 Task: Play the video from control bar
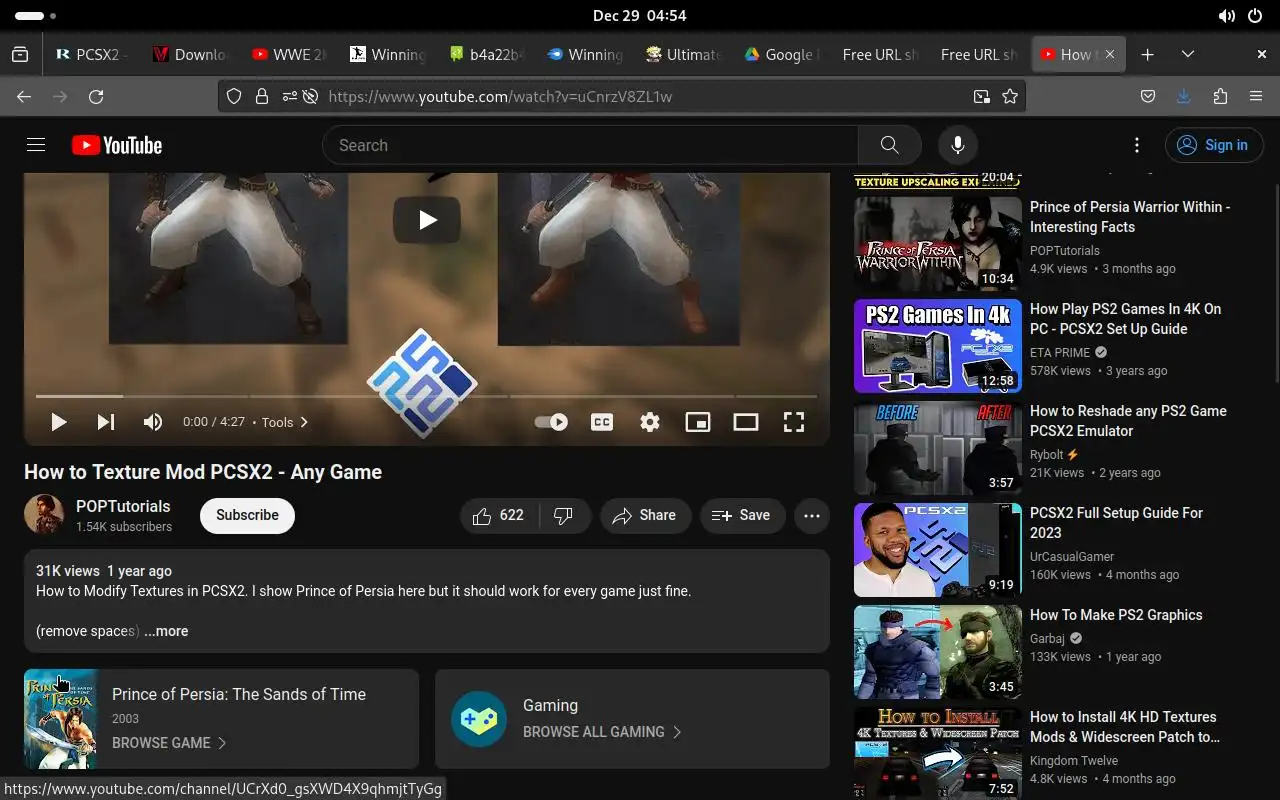coord(58,422)
